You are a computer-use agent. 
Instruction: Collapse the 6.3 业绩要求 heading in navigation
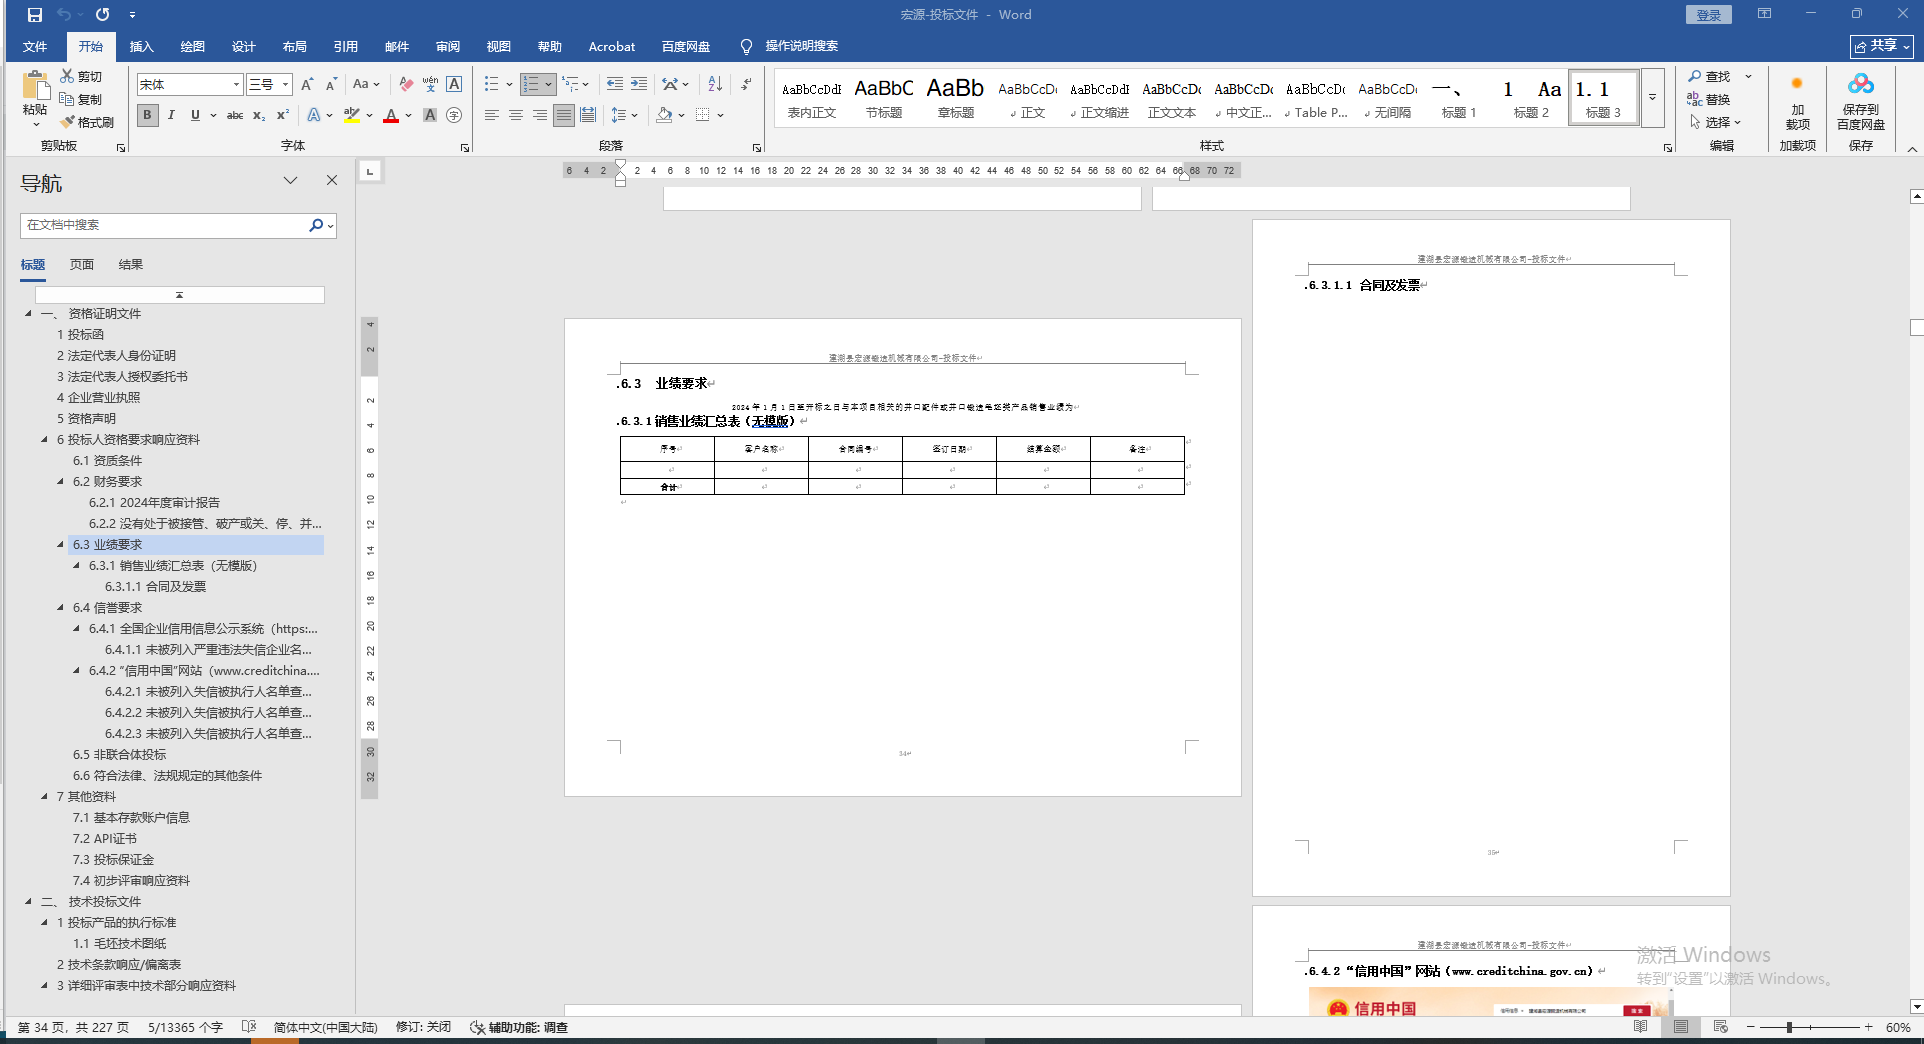(x=61, y=545)
